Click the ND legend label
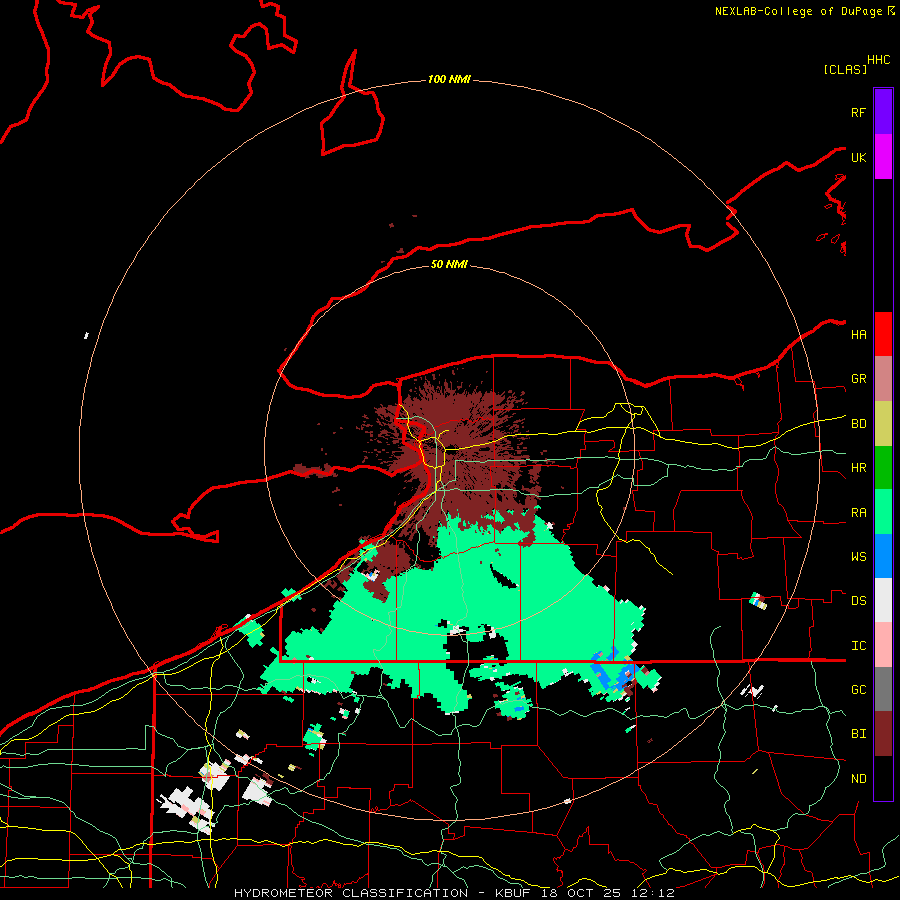 [859, 779]
